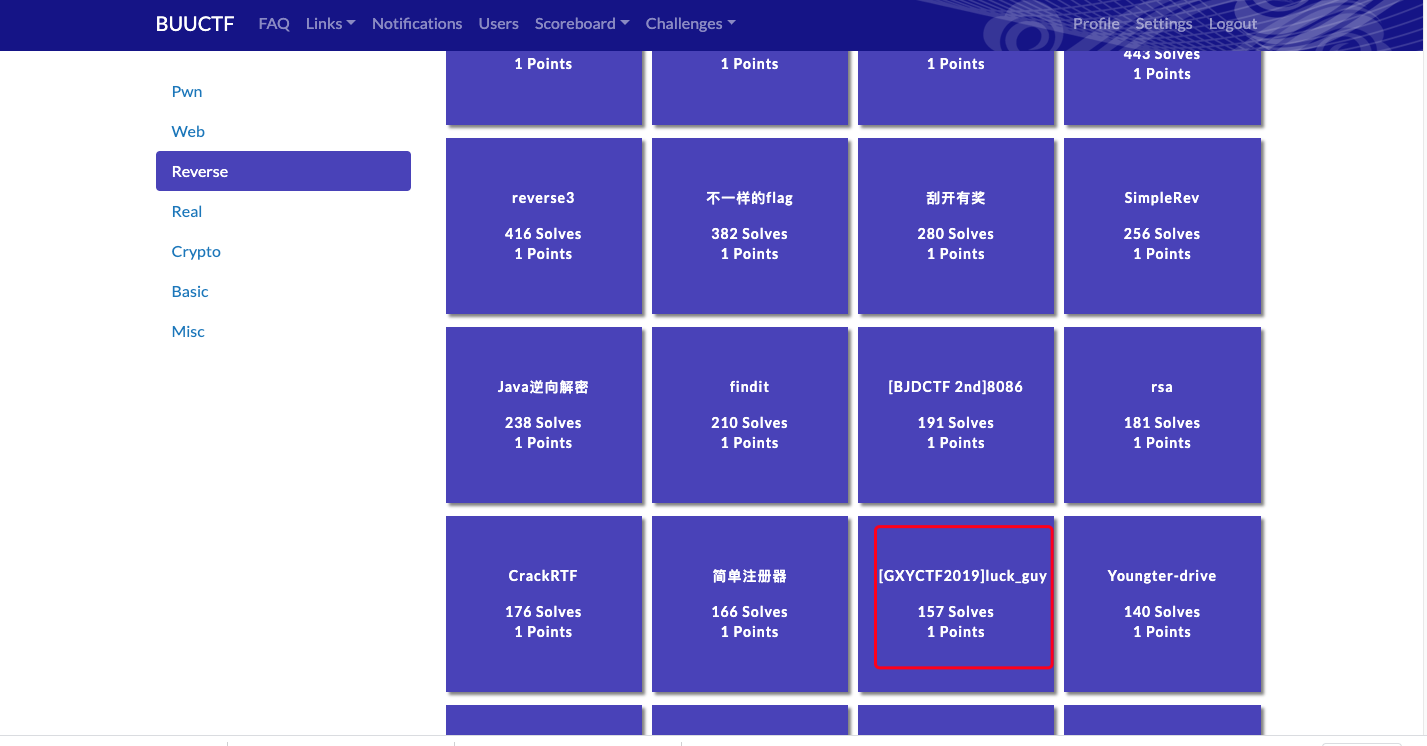1427x746 pixels.
Task: Switch to the Pwn category
Action: pos(187,91)
